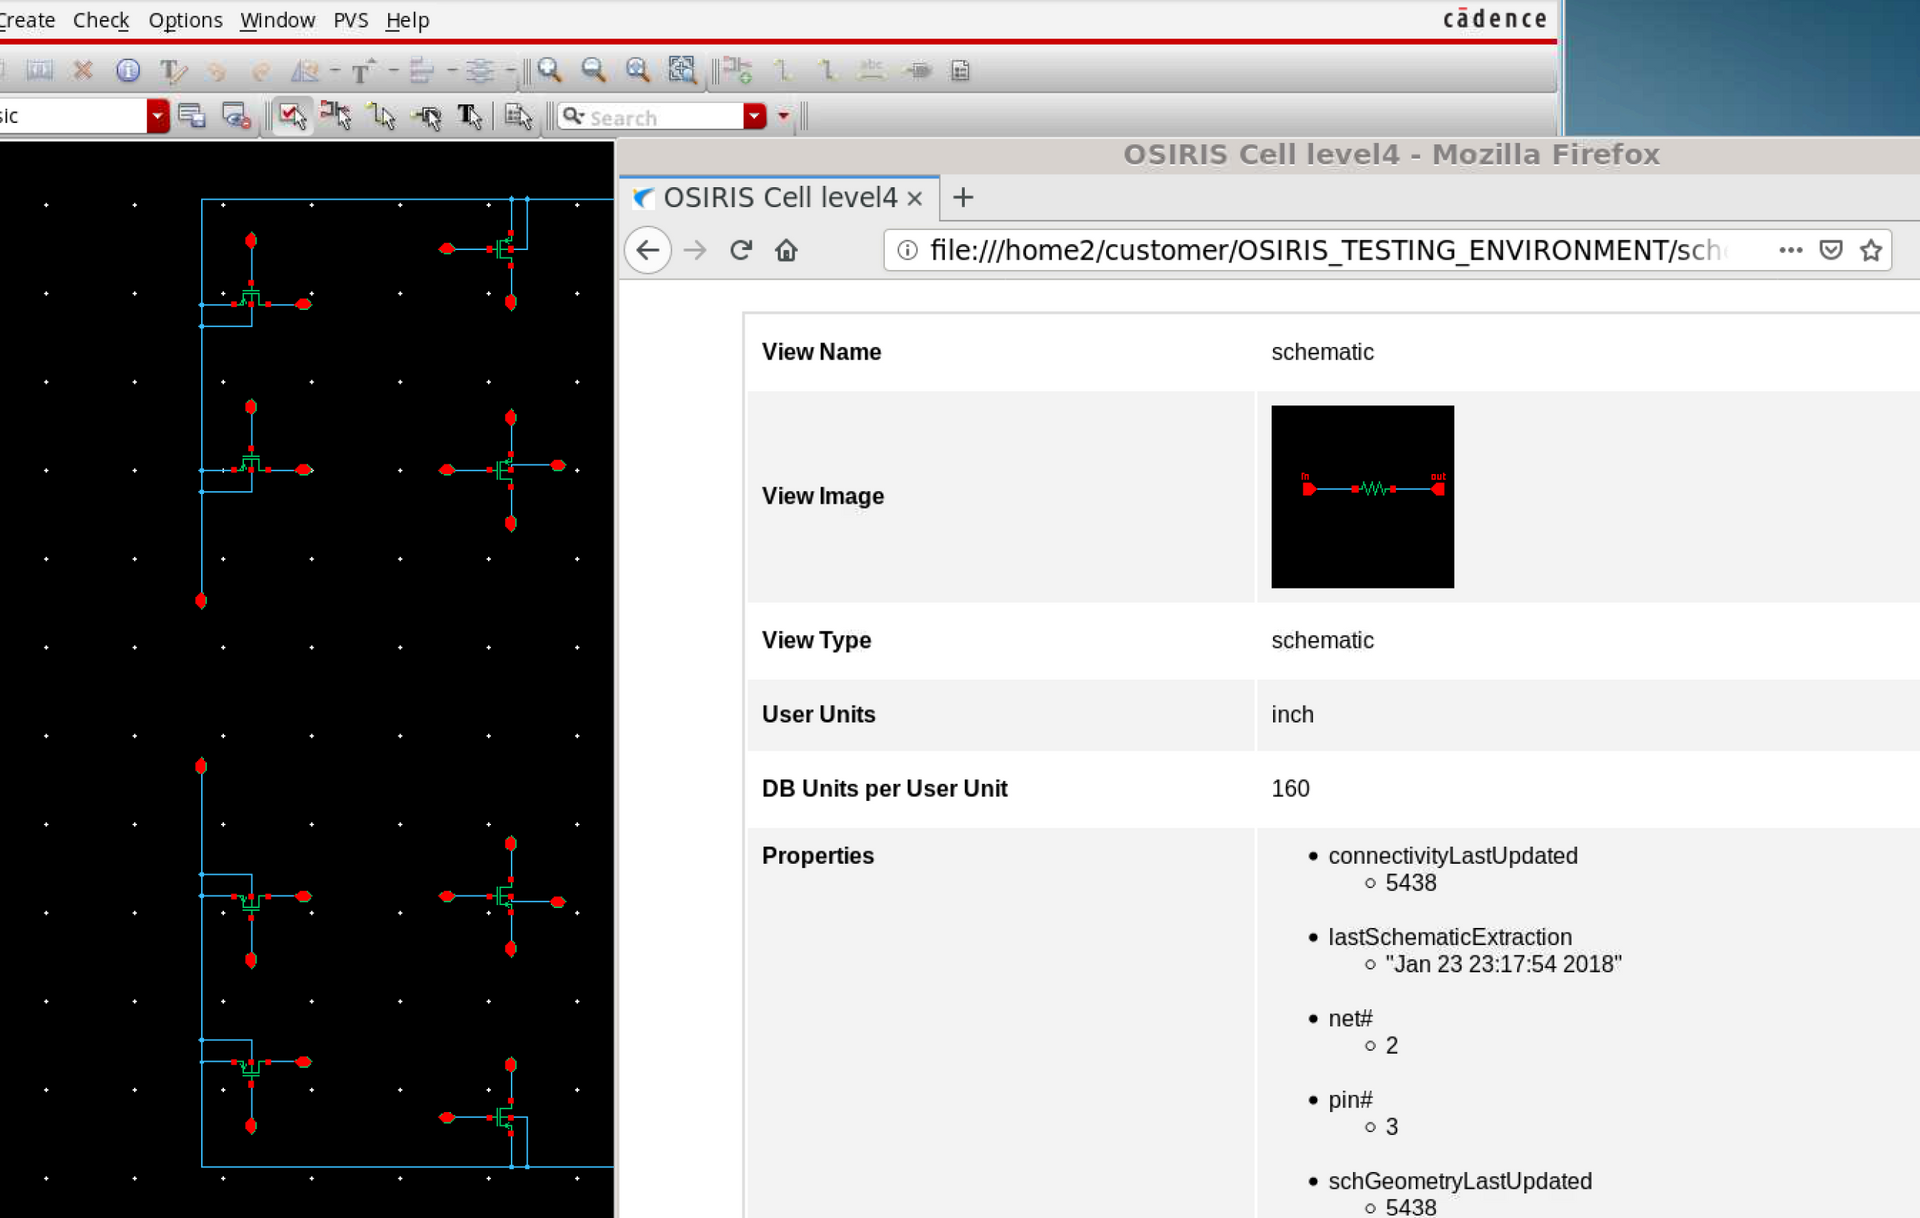Click the Delete (X) toolbar icon

pos(83,70)
